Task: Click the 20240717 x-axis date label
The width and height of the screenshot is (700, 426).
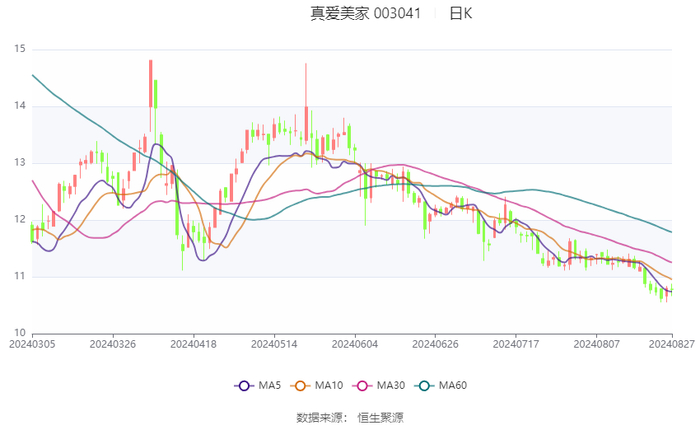Action: point(516,344)
